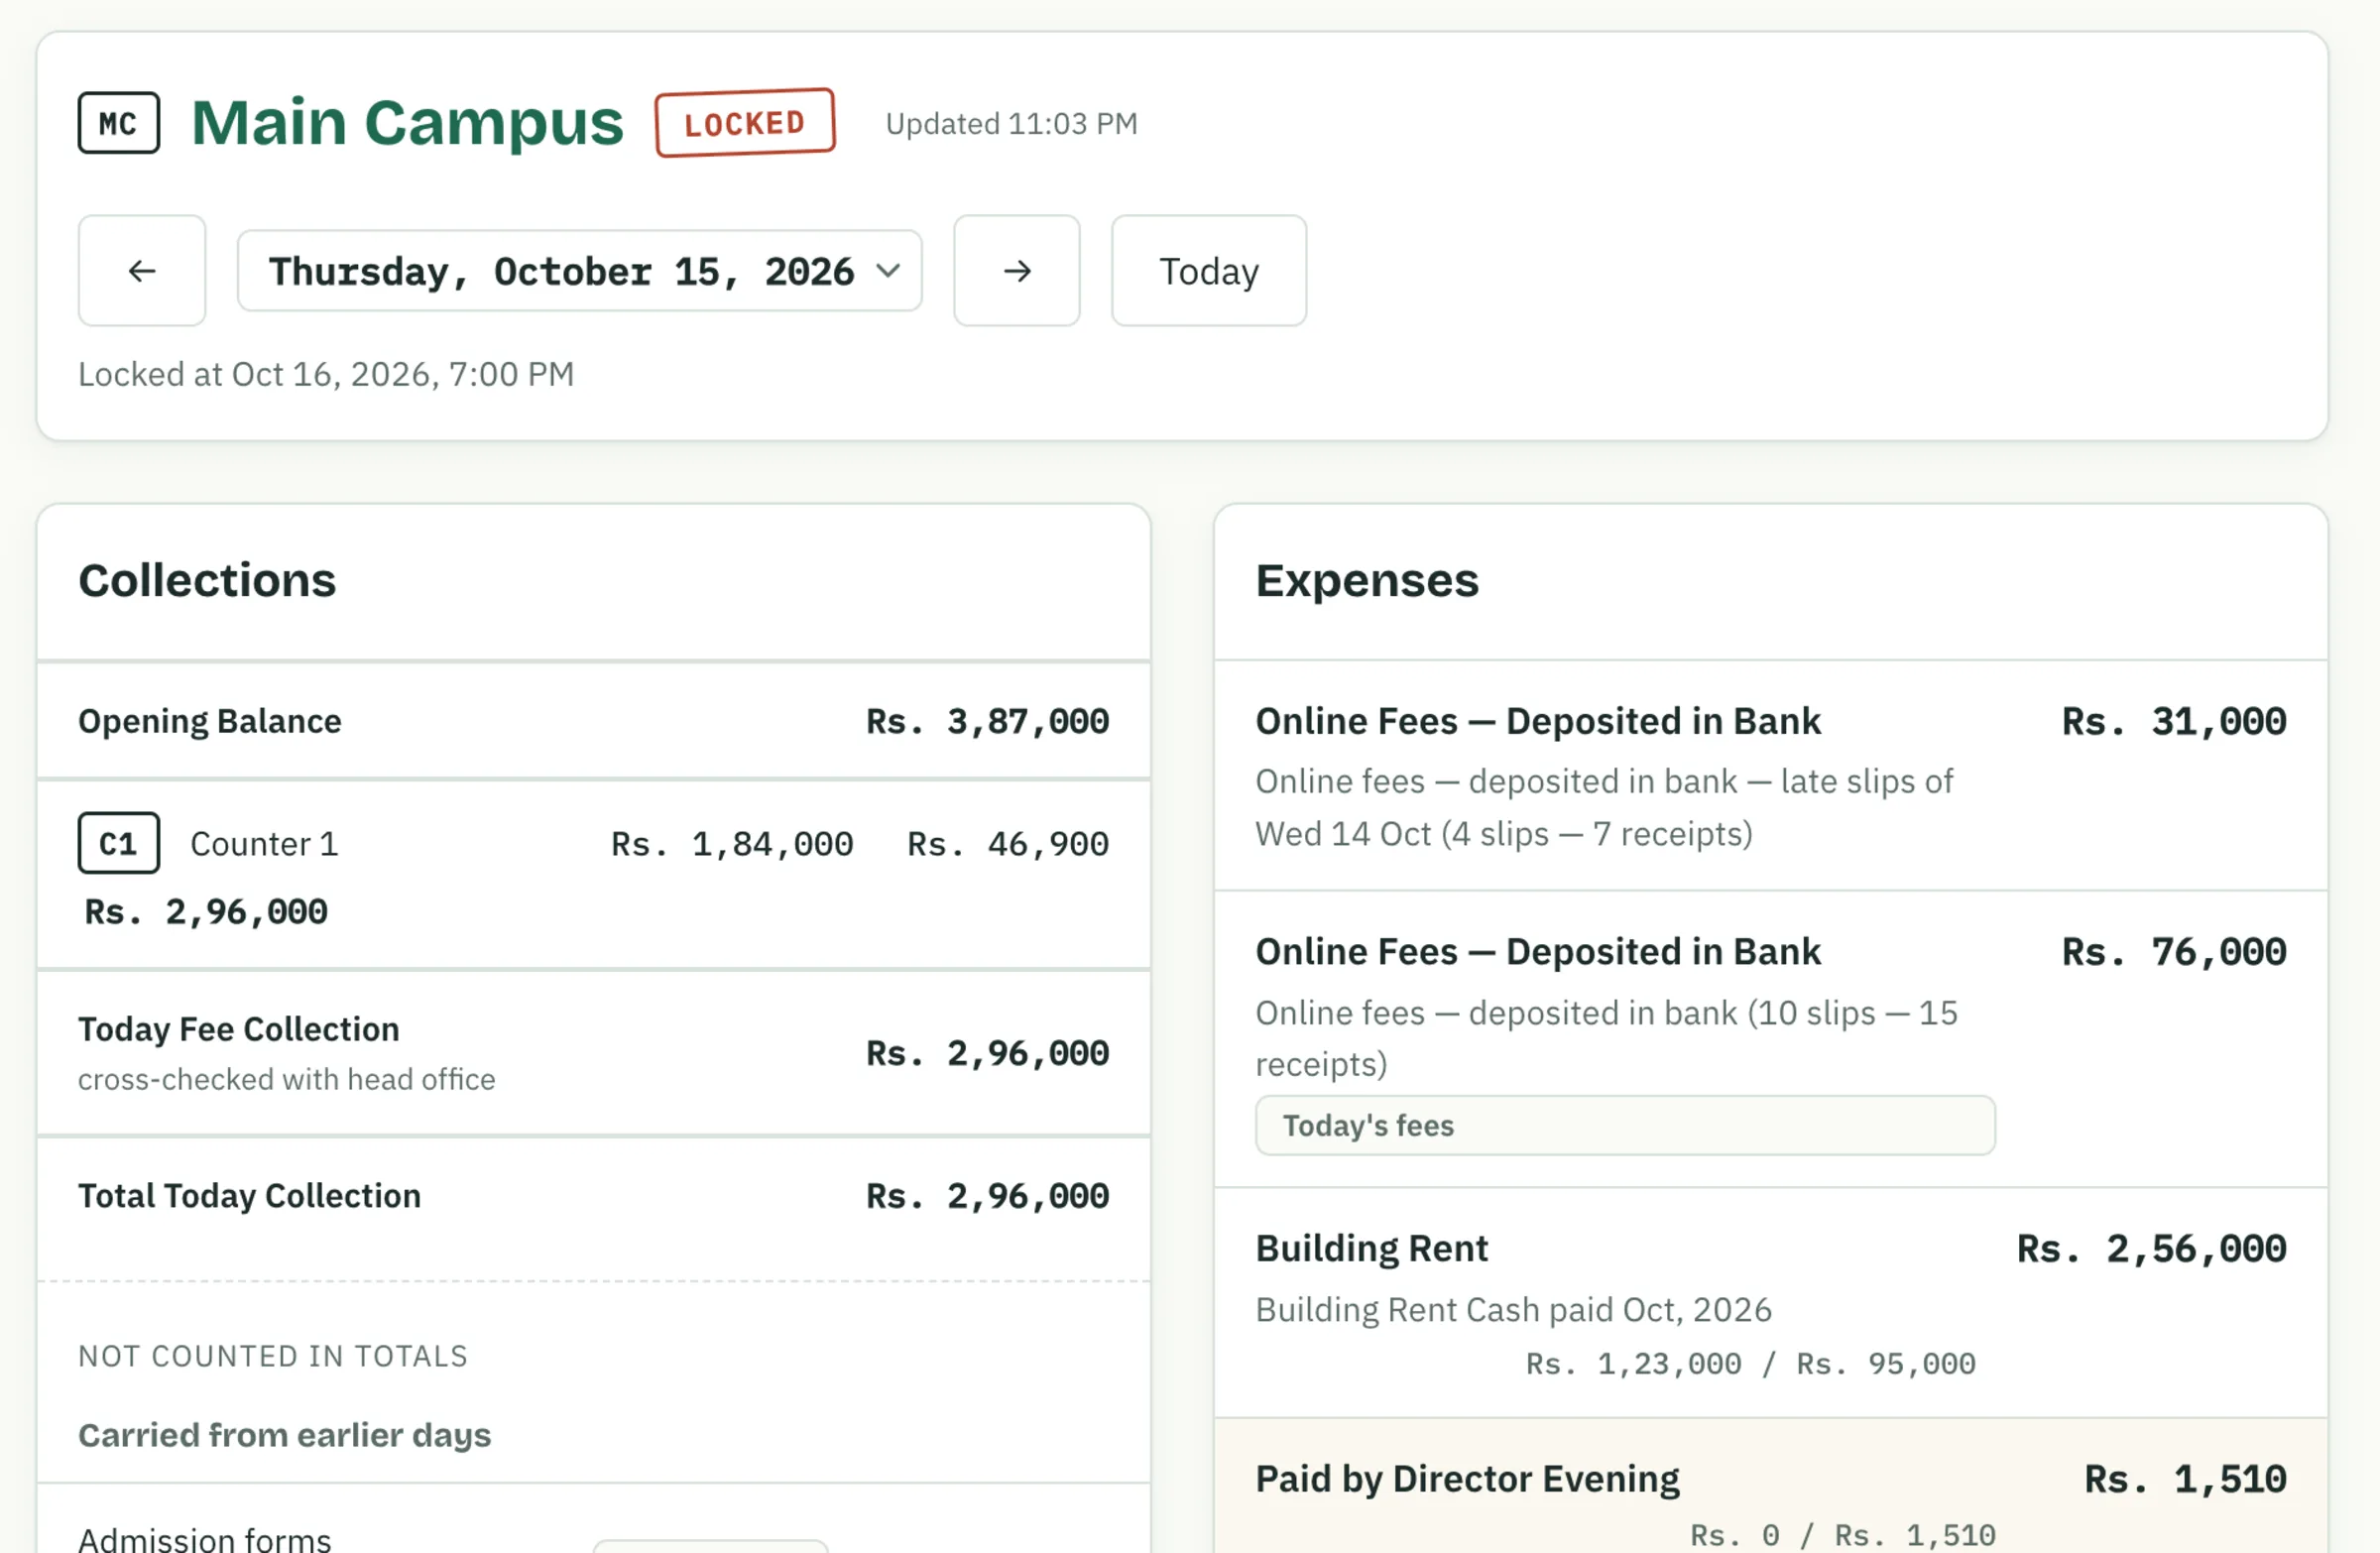
Task: Click the Today Fee Collection label
Action: tap(239, 1029)
